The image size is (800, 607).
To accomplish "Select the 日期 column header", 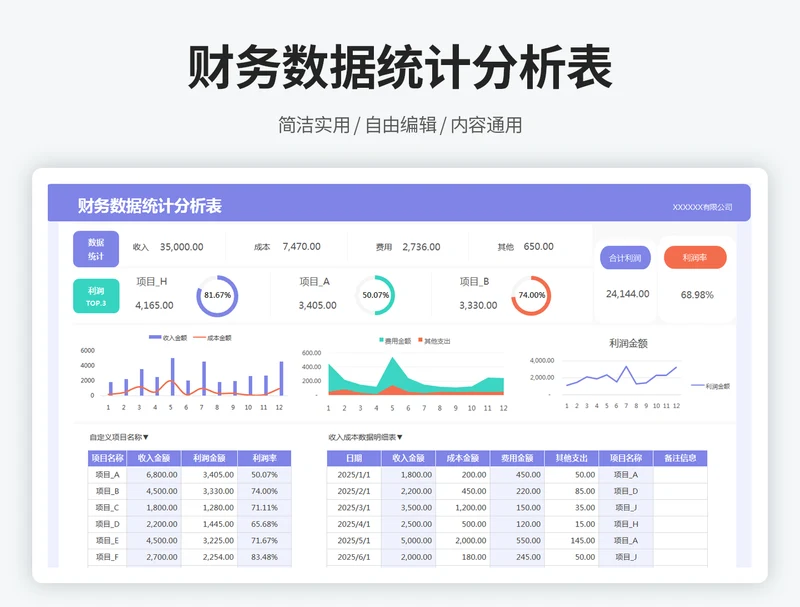I will [x=354, y=458].
